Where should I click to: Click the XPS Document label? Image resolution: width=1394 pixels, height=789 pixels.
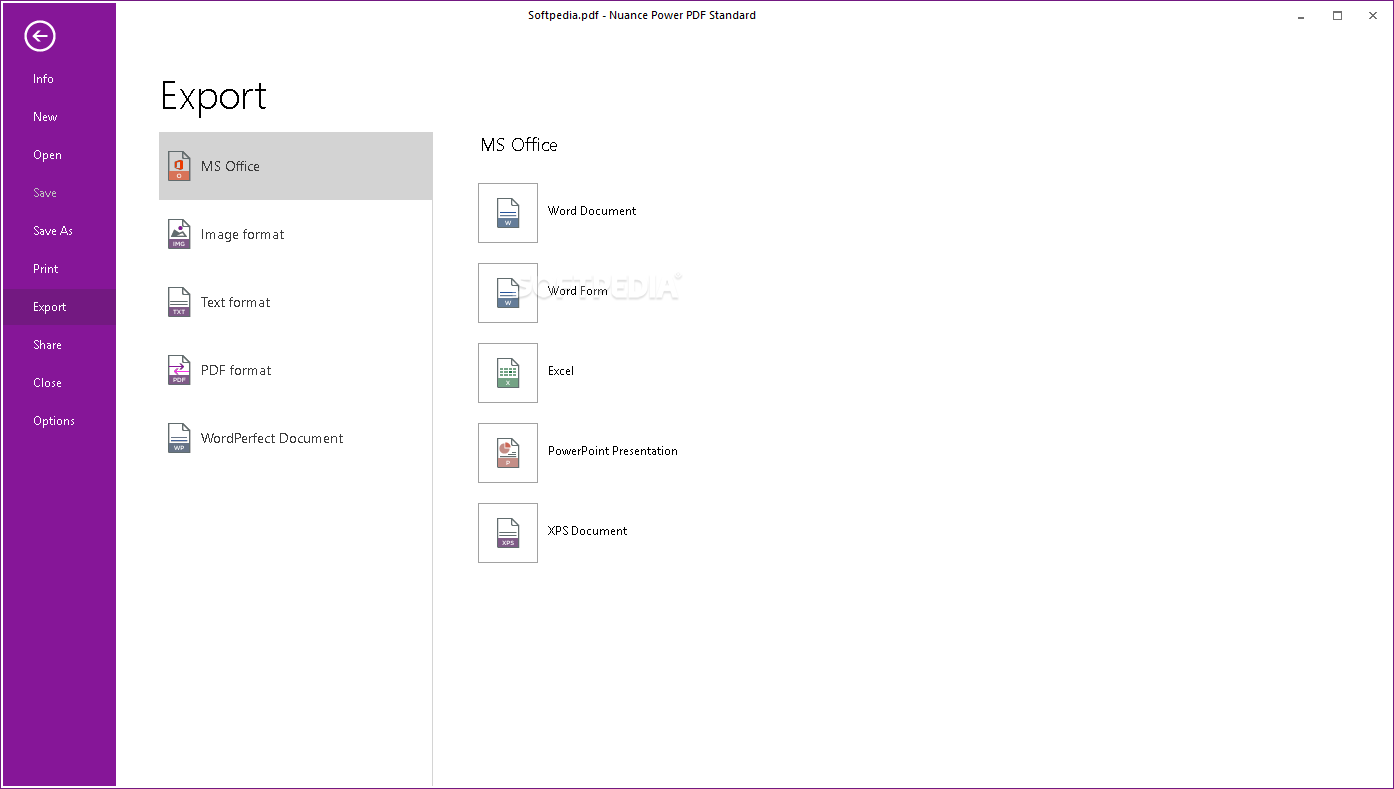pyautogui.click(x=588, y=531)
